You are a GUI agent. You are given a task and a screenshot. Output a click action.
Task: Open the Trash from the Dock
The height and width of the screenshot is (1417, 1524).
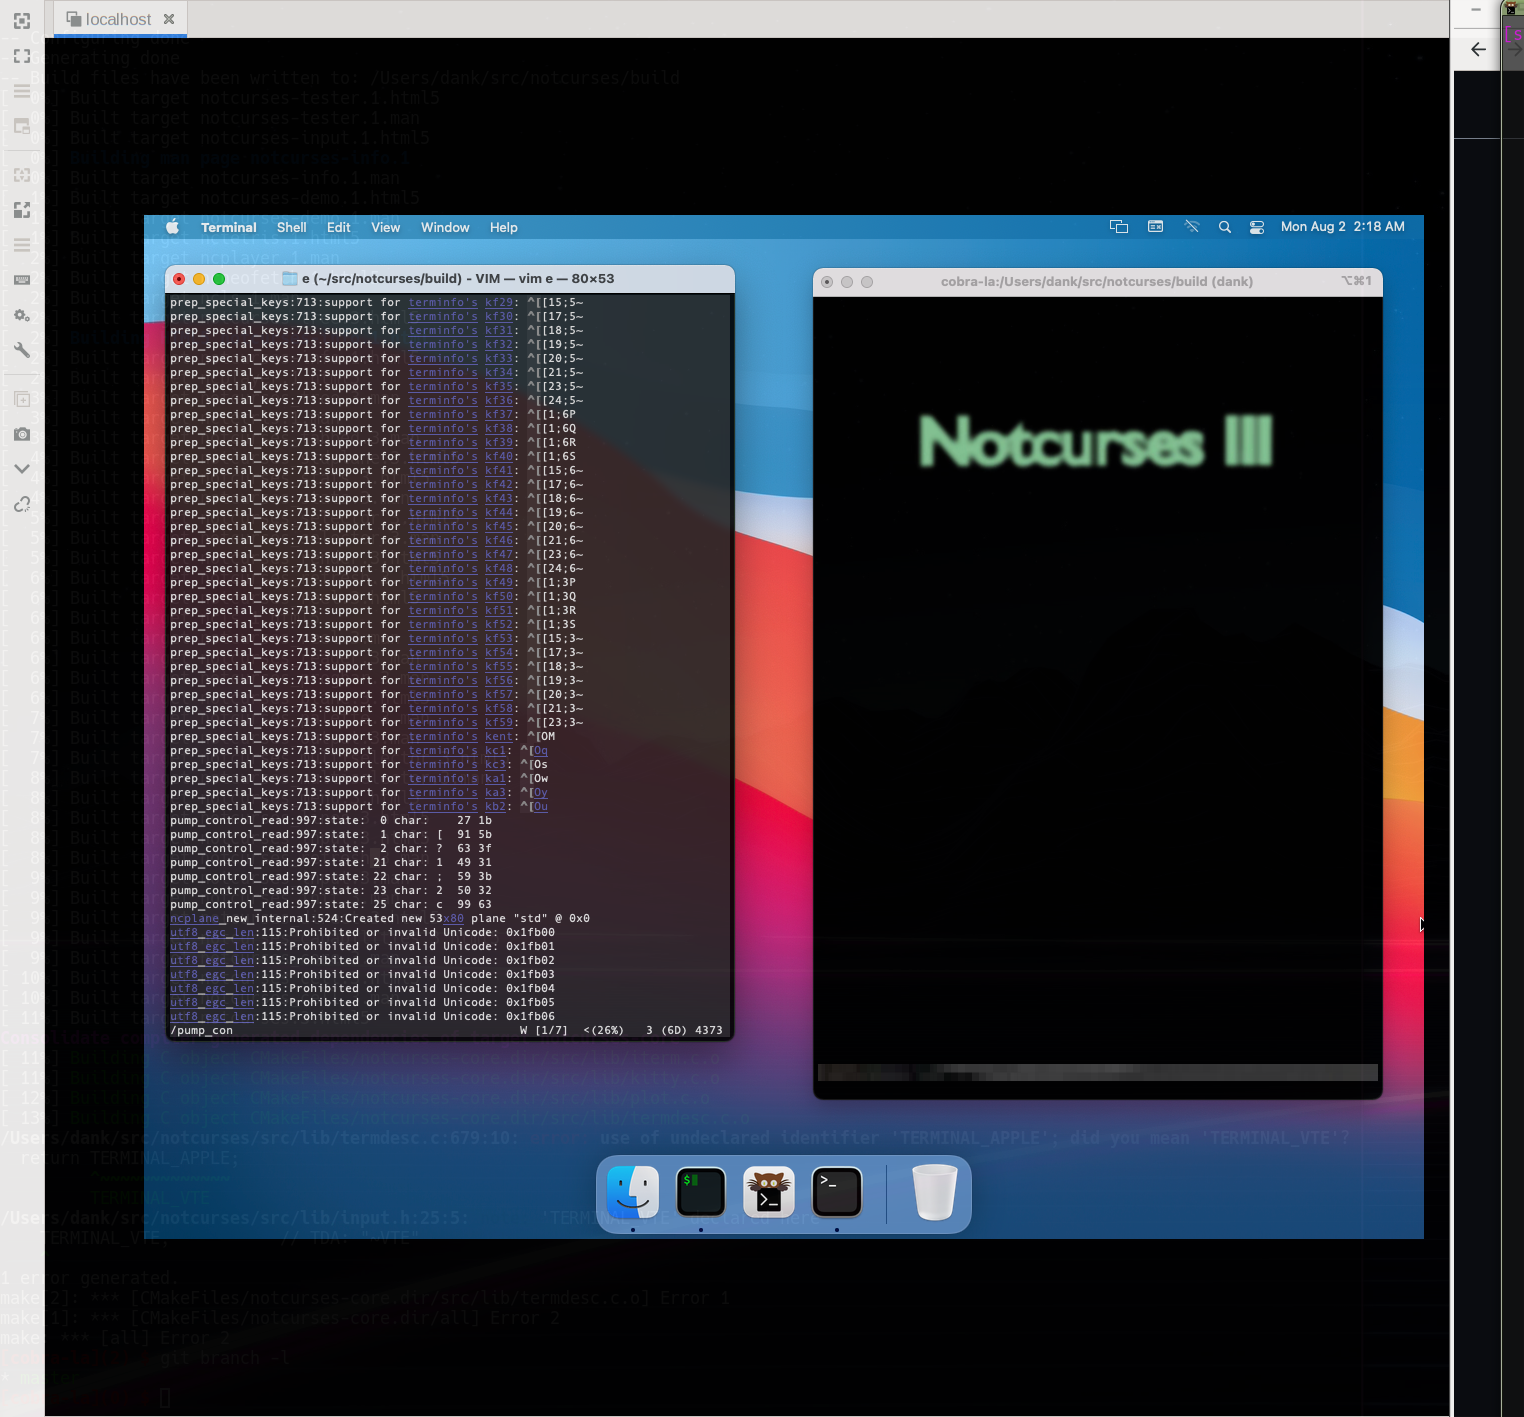[x=933, y=1192]
